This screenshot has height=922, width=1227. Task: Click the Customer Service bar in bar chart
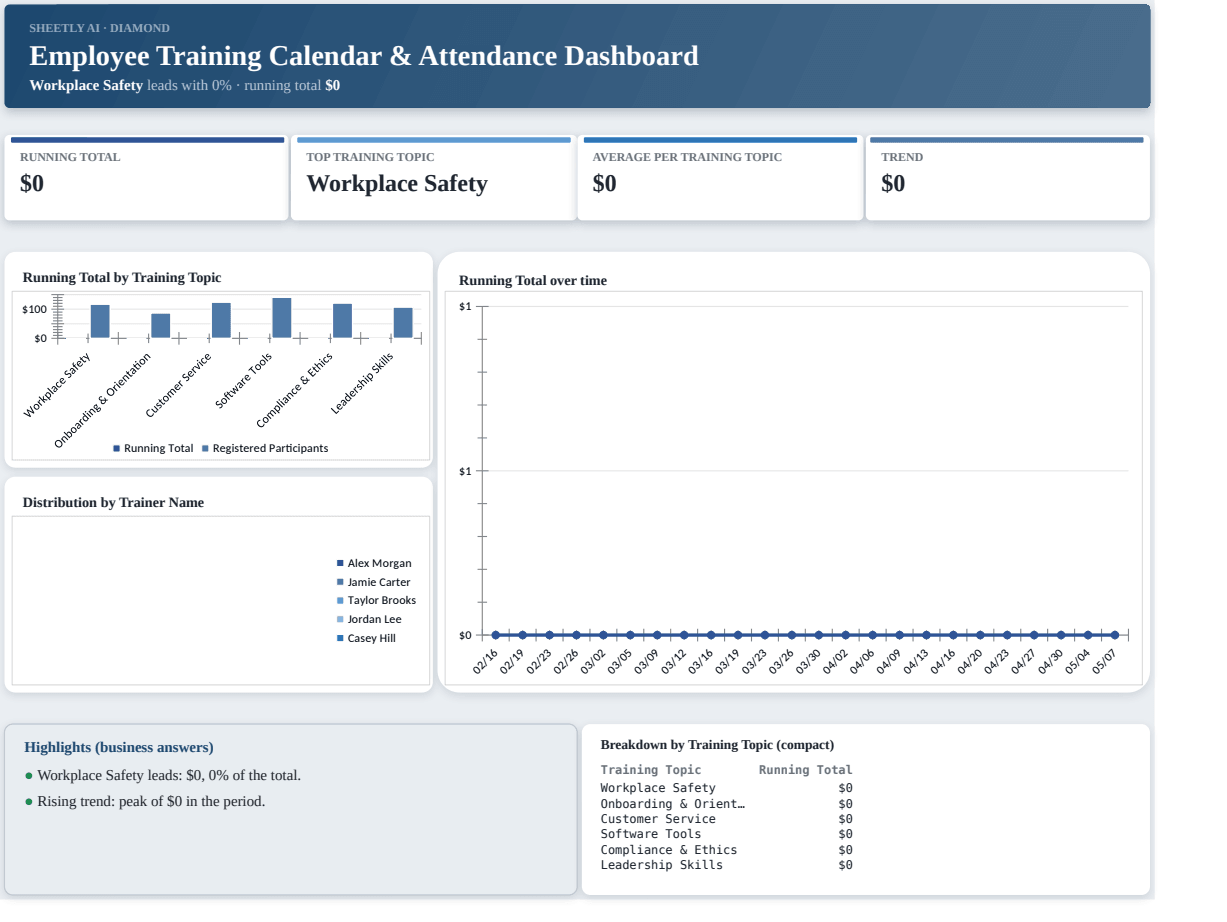coord(221,320)
